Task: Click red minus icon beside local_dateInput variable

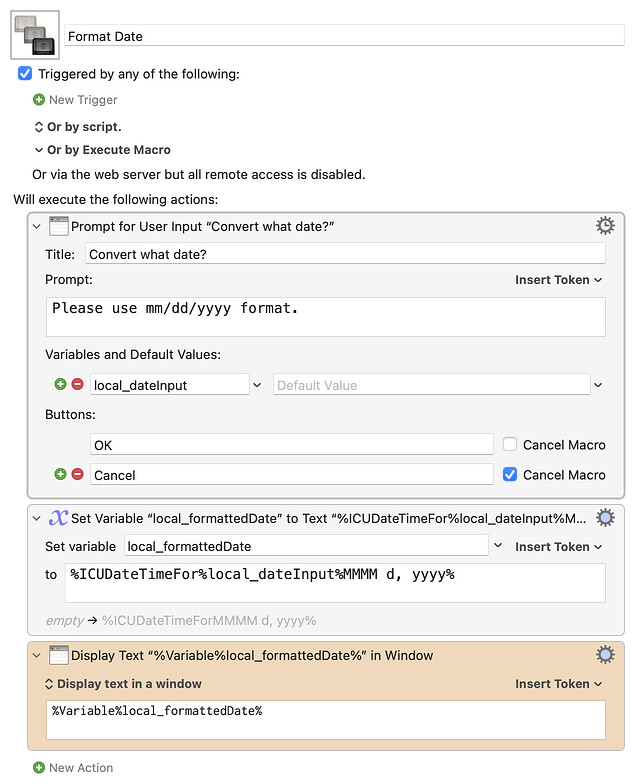Action: (x=77, y=385)
